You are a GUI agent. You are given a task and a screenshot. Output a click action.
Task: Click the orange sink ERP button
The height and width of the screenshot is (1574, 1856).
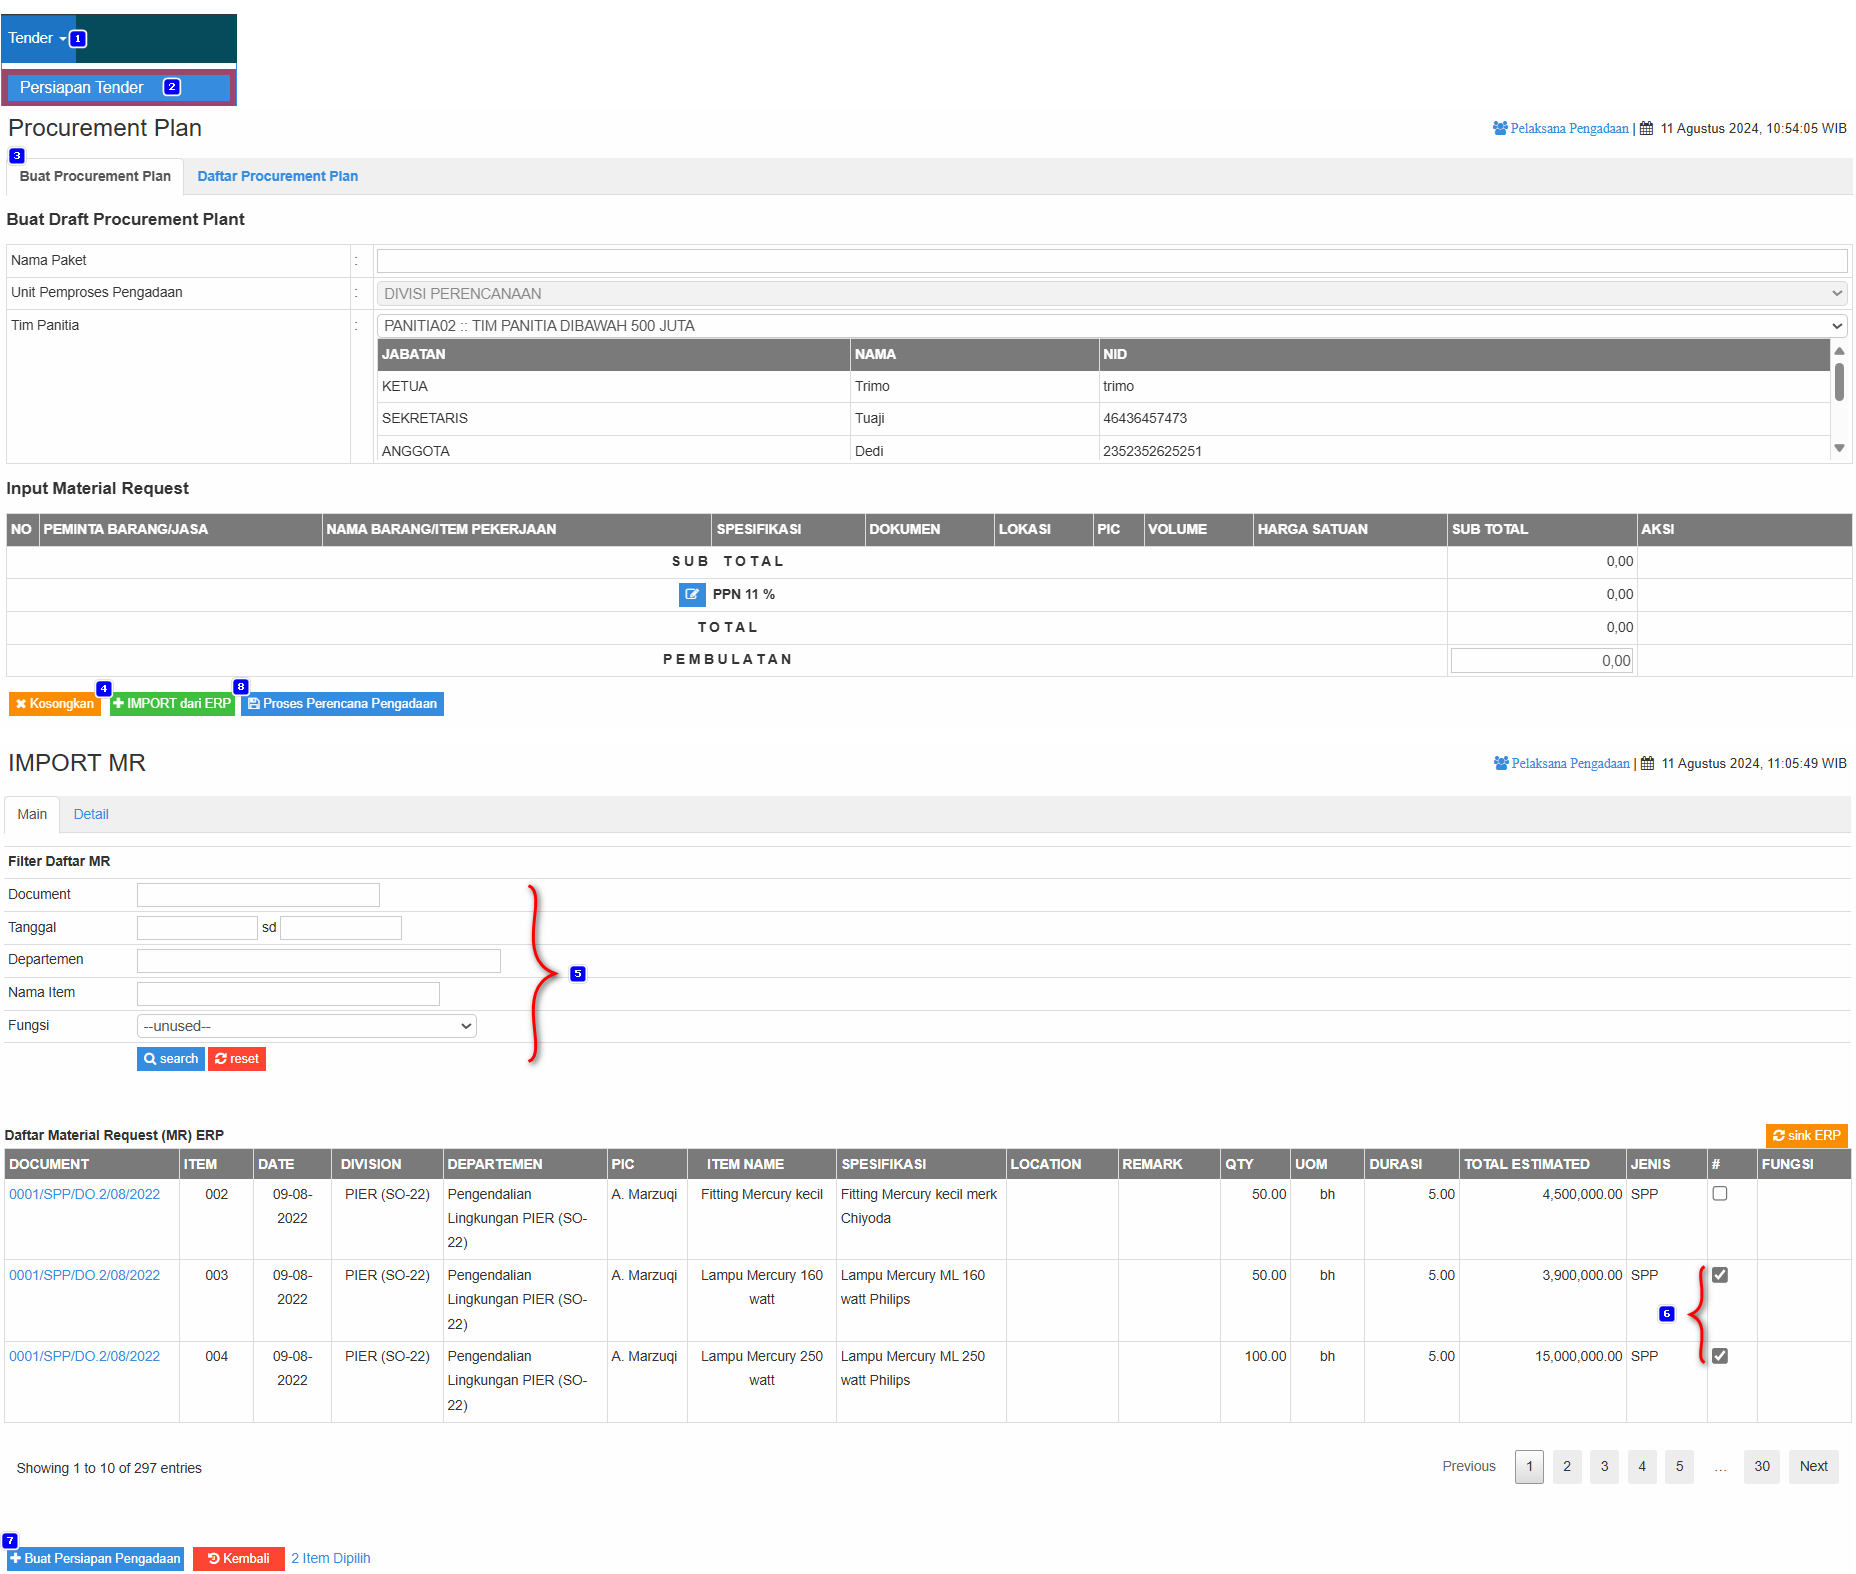click(1806, 1135)
